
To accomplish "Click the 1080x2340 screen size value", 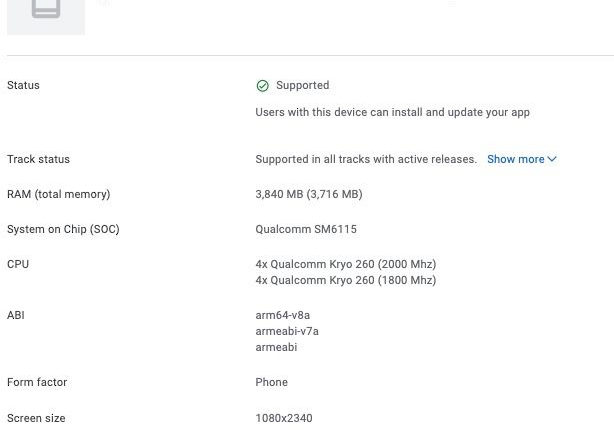I will tap(284, 418).
